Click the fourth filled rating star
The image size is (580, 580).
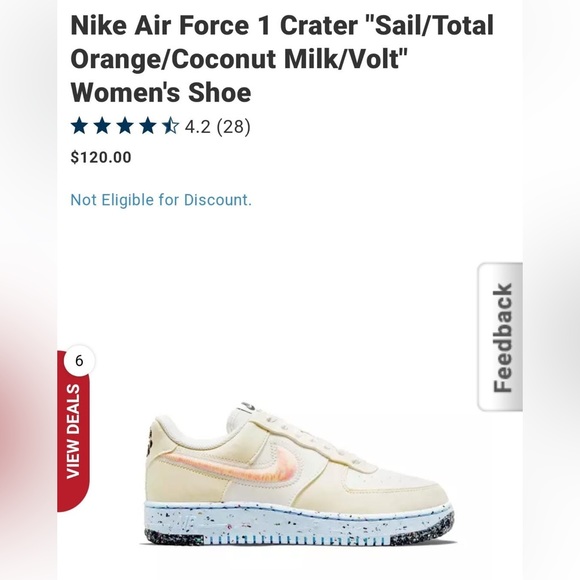click(148, 125)
